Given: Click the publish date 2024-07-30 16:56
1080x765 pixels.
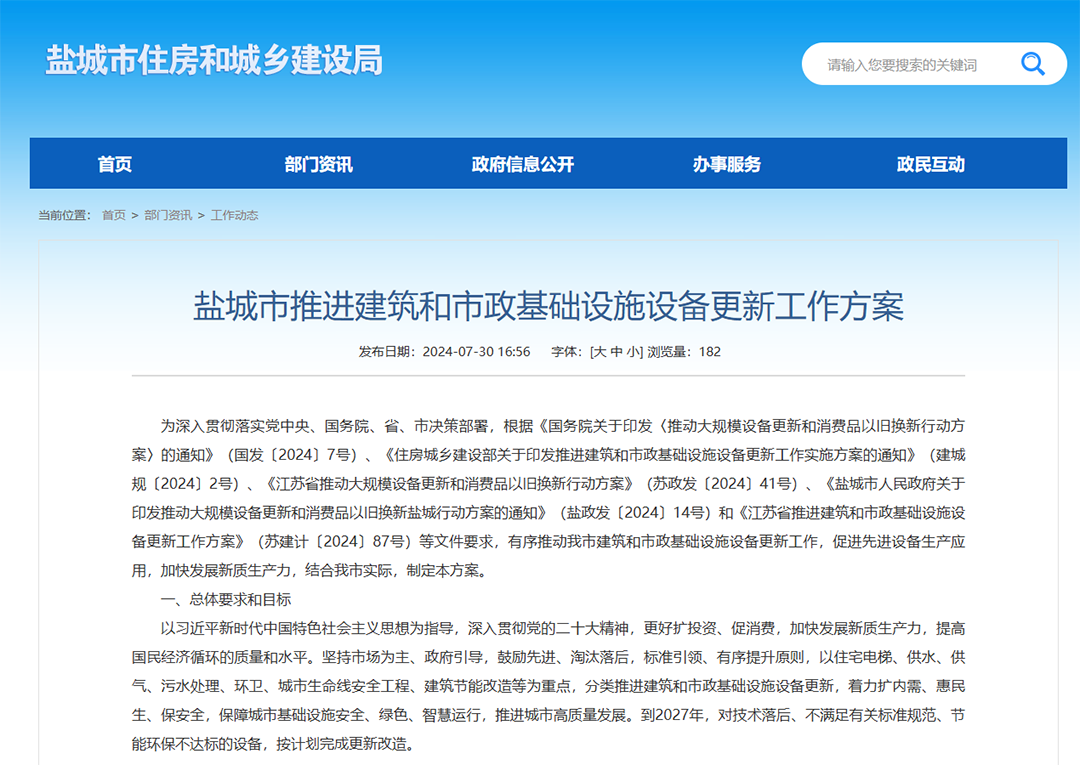Looking at the screenshot, I should [x=476, y=352].
